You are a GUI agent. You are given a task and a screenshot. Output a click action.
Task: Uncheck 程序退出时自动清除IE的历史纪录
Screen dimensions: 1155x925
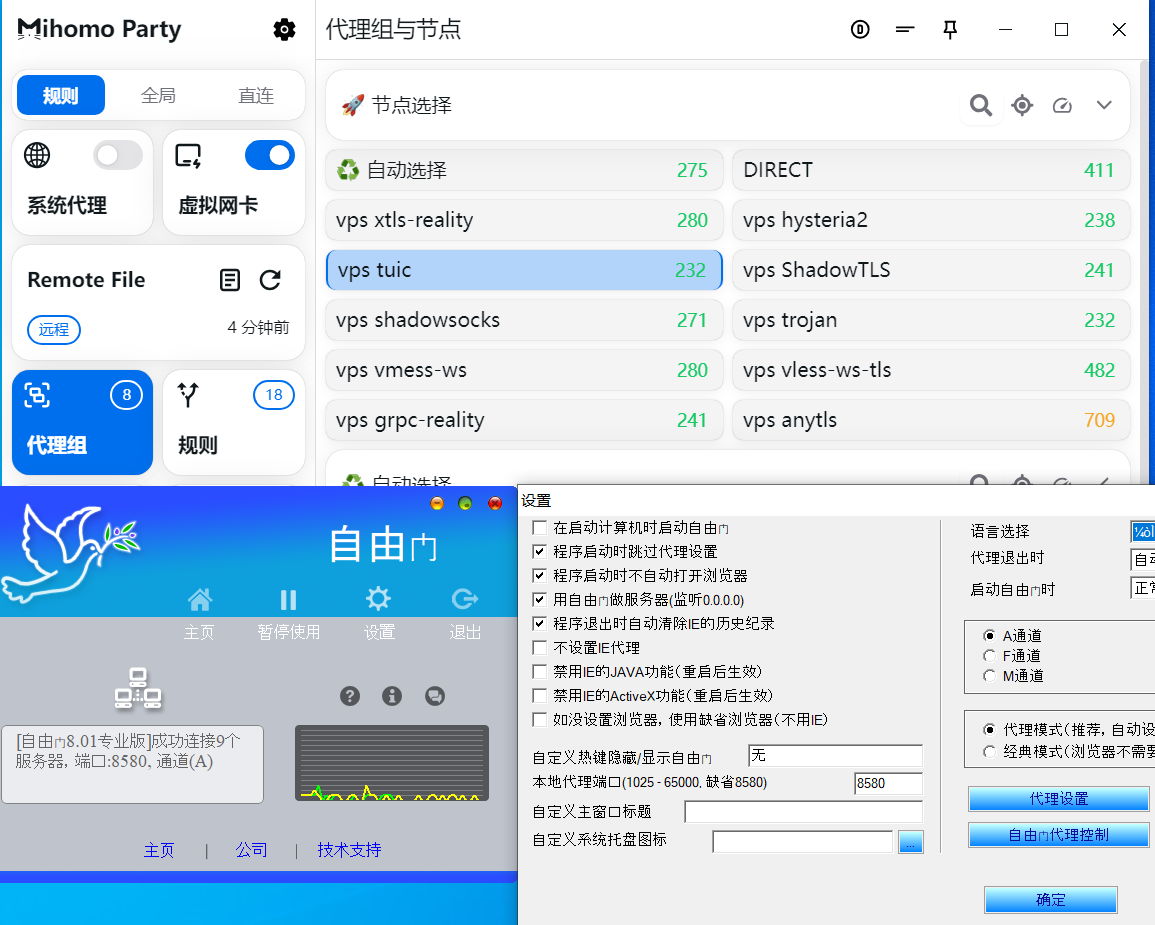tap(539, 624)
